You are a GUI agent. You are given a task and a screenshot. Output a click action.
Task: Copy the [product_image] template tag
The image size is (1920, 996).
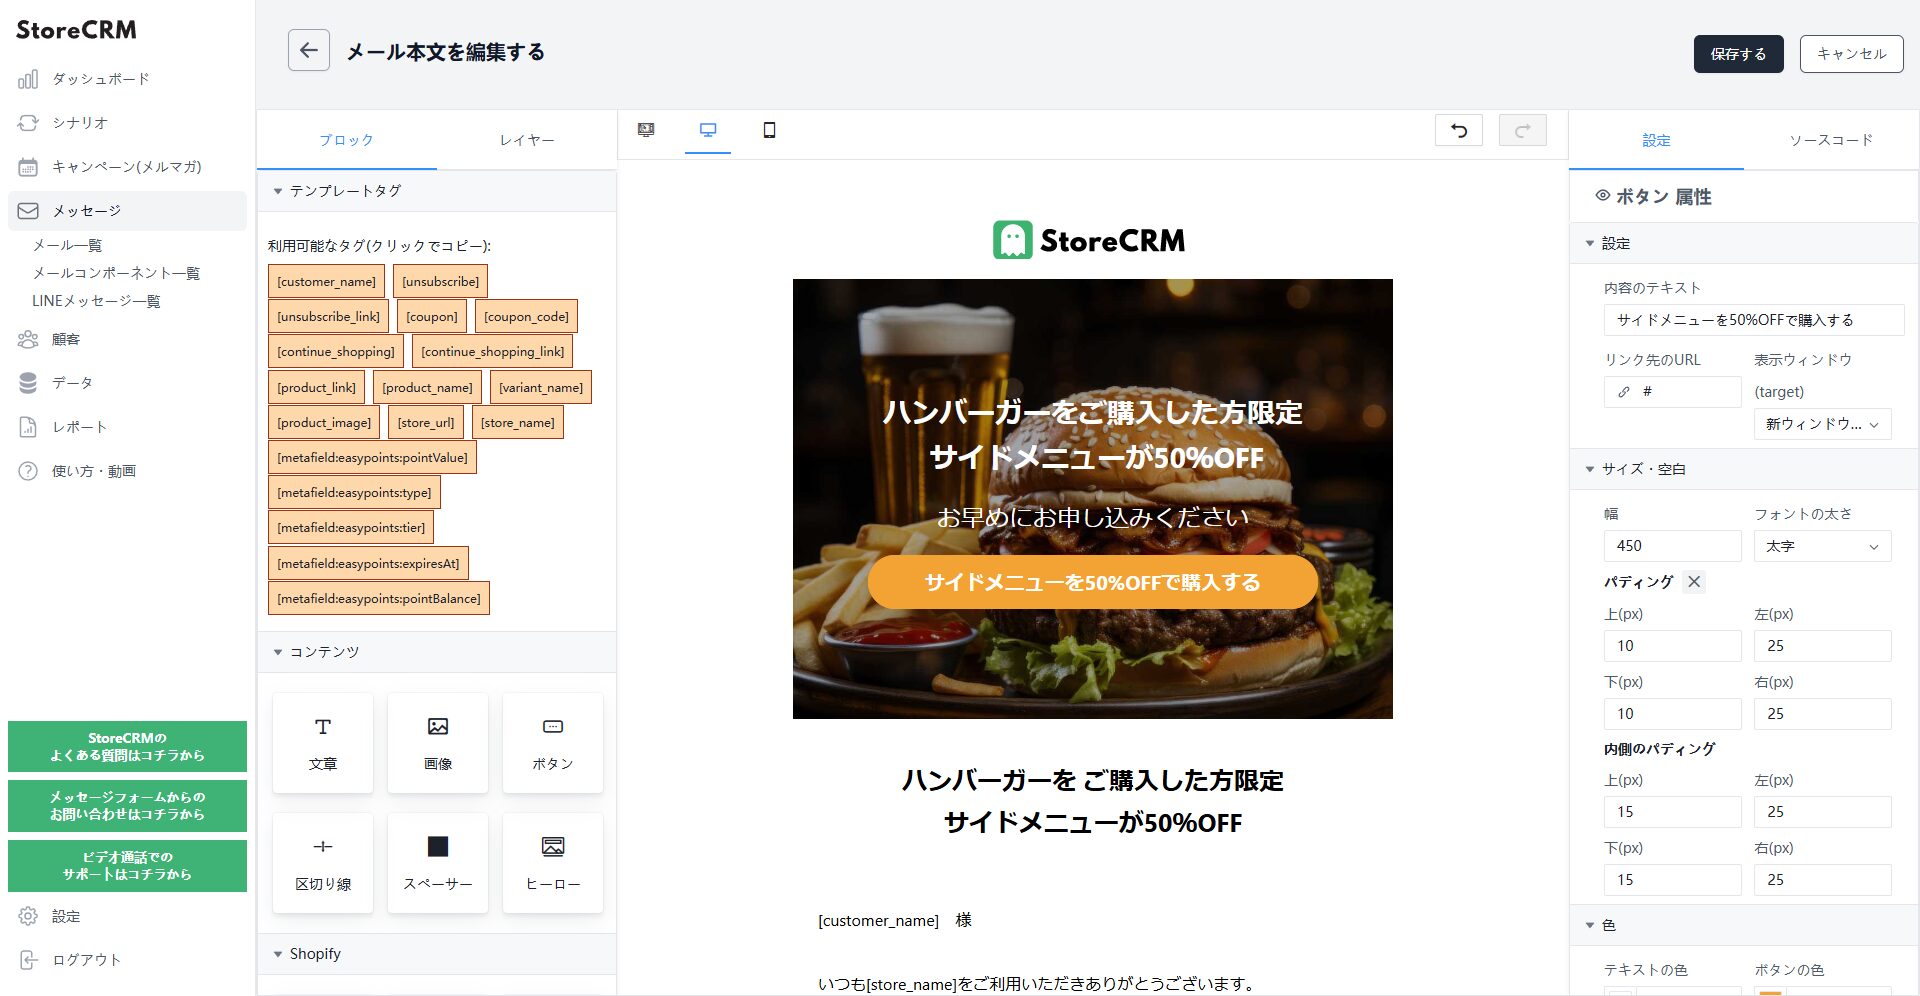pyautogui.click(x=324, y=423)
